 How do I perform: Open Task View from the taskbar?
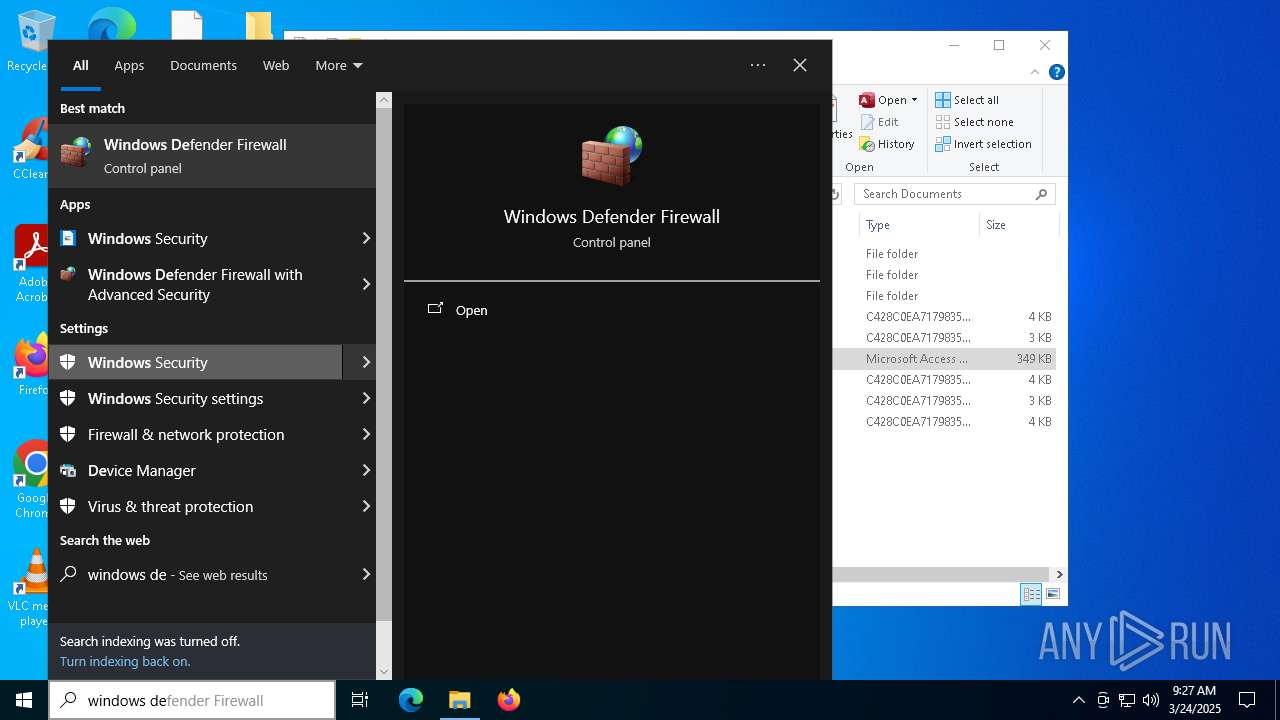[x=360, y=700]
